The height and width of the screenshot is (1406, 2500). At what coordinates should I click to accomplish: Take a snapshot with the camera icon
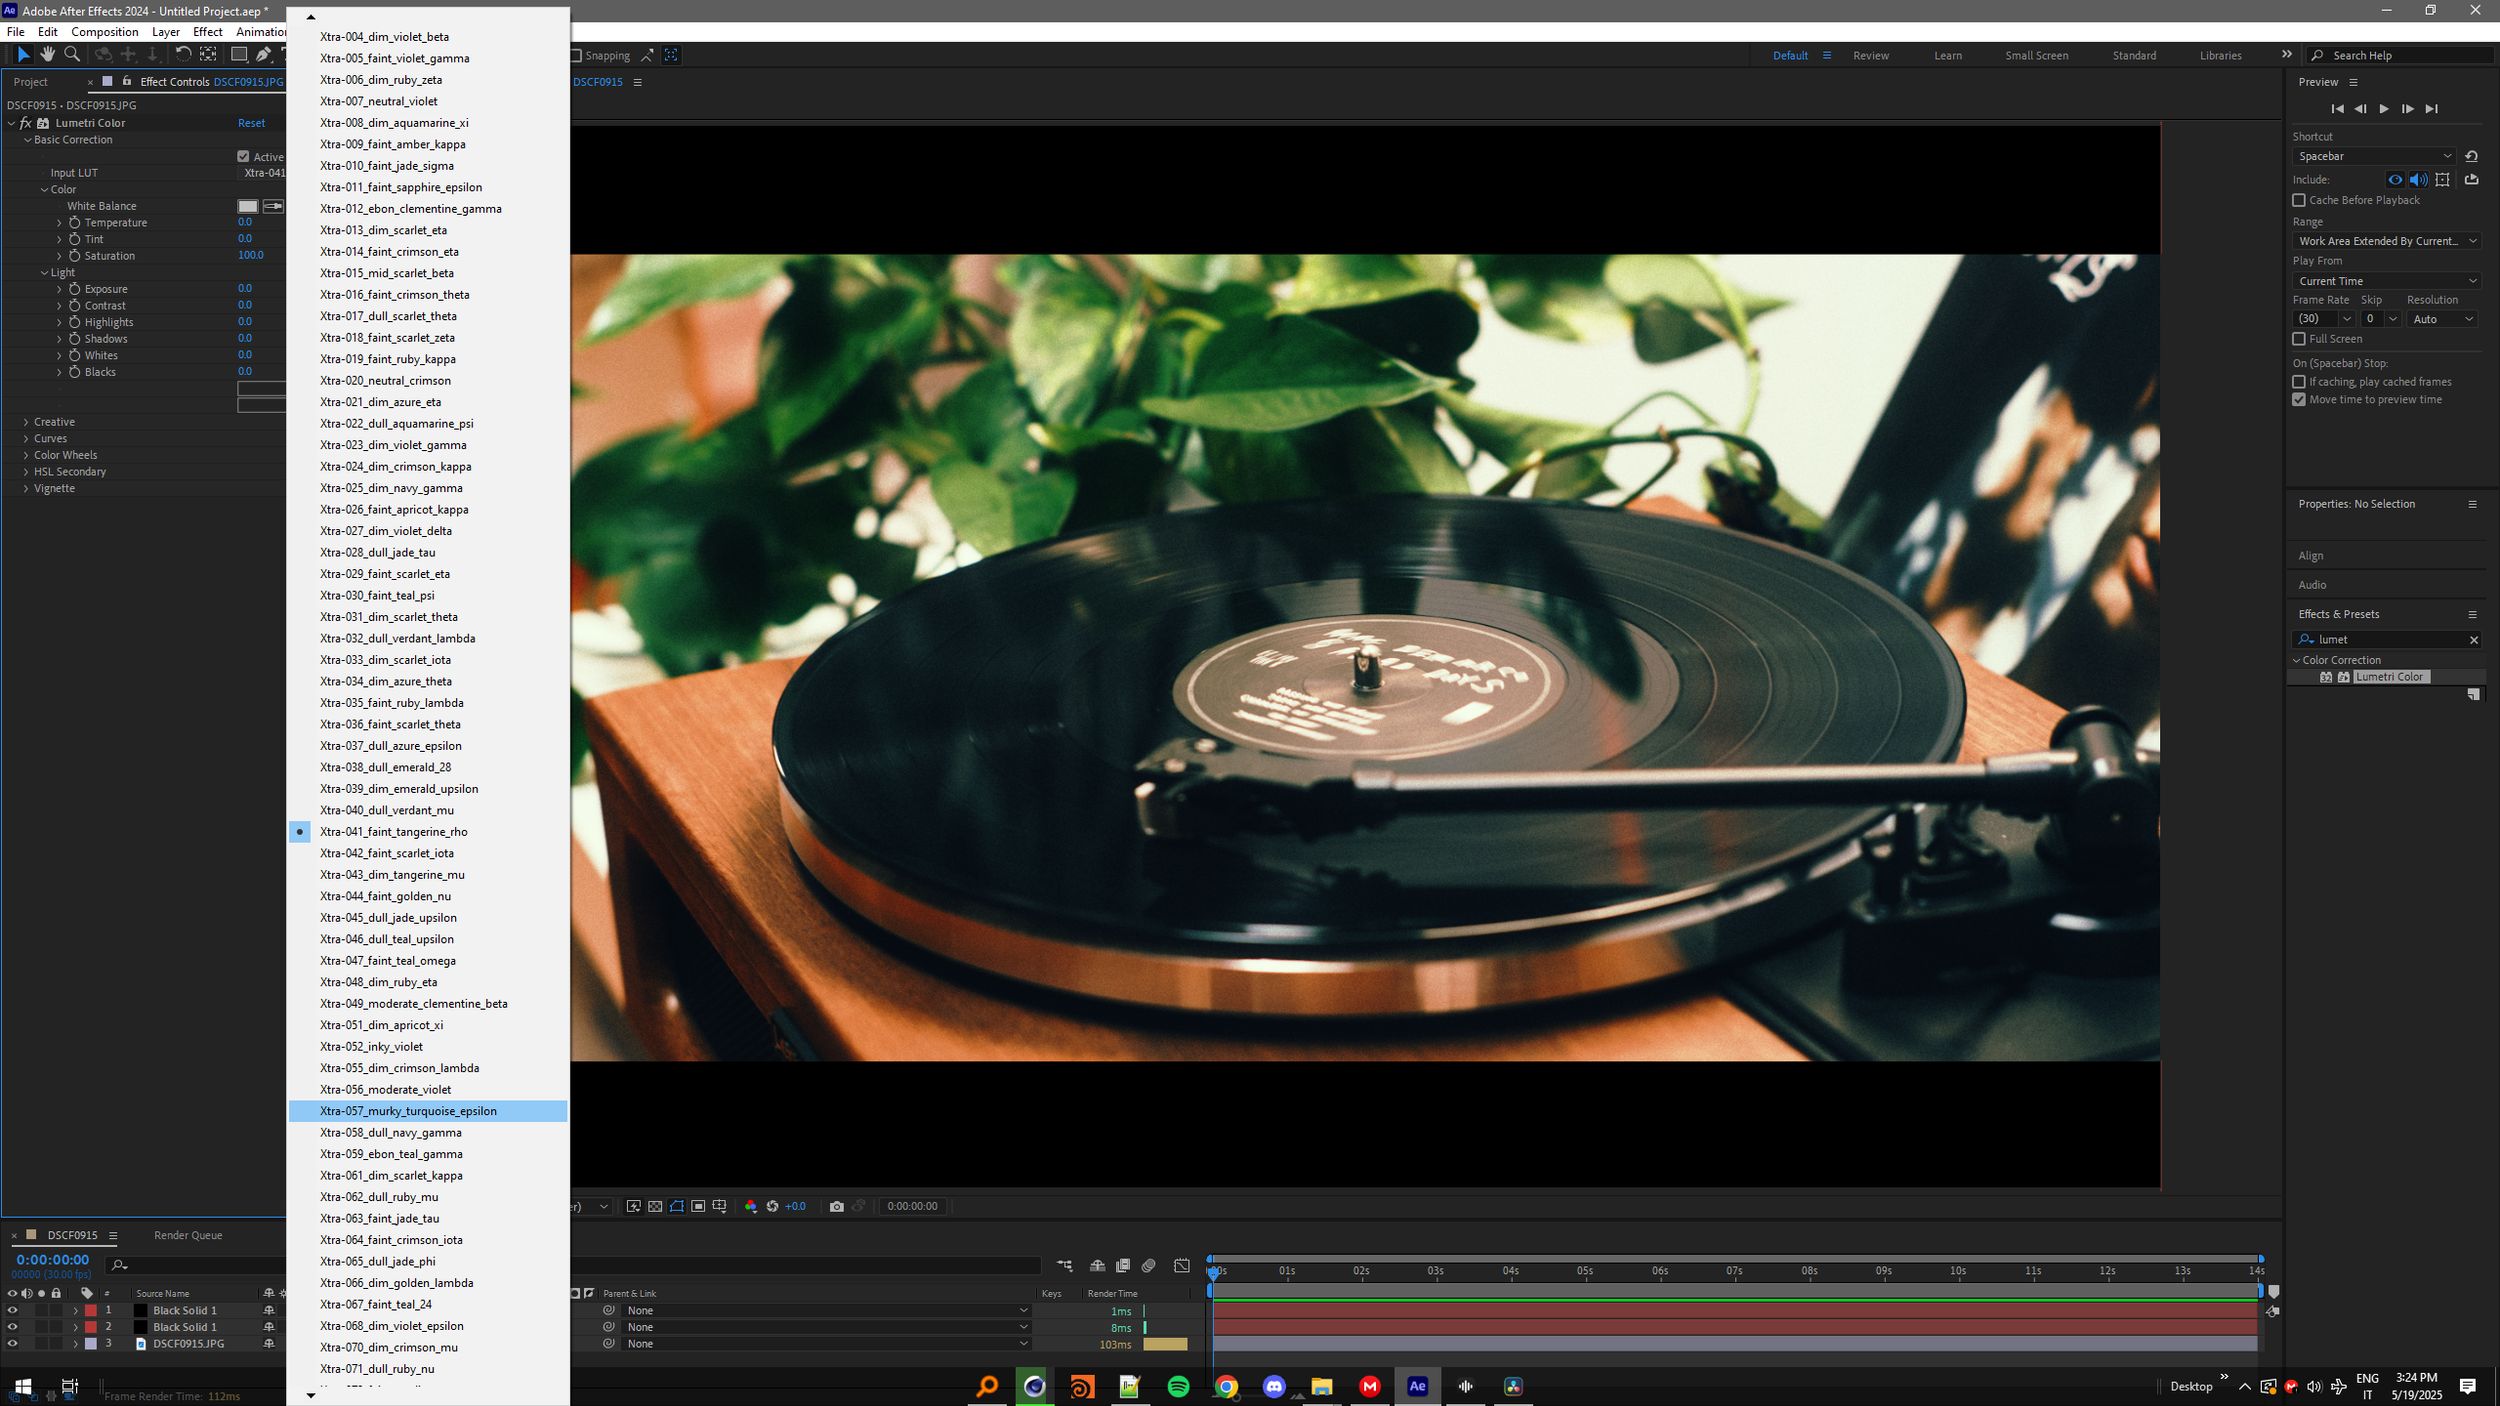pos(837,1206)
